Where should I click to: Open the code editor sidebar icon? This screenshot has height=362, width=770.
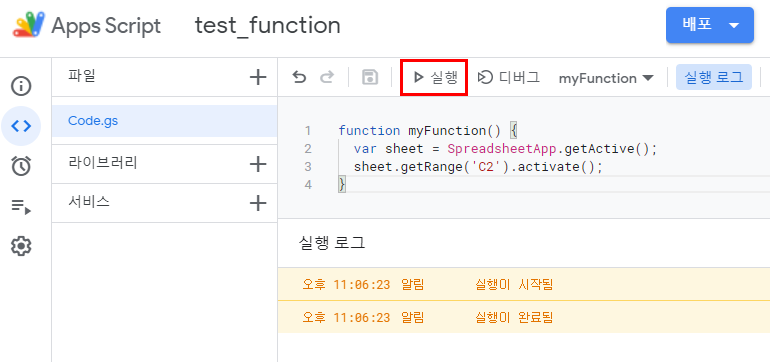coord(21,126)
